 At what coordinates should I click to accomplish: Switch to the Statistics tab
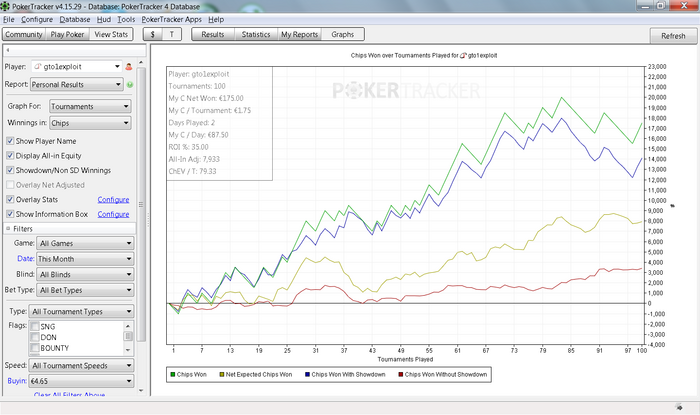pos(256,34)
